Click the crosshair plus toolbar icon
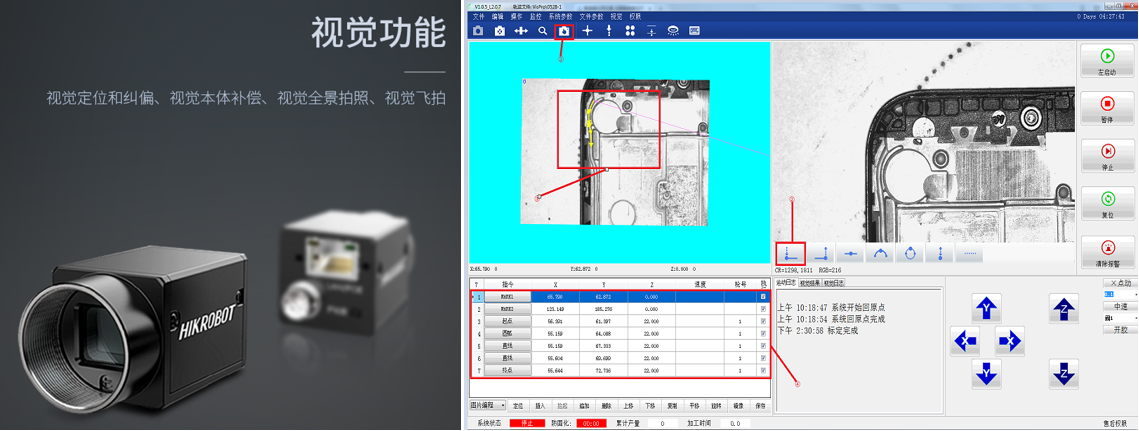Screen dimensions: 1139x431 pyautogui.click(x=588, y=31)
